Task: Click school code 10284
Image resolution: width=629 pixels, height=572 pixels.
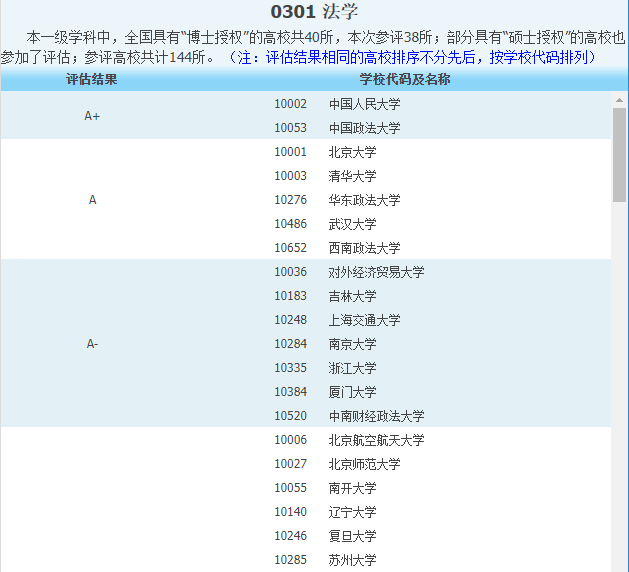Action: point(290,344)
